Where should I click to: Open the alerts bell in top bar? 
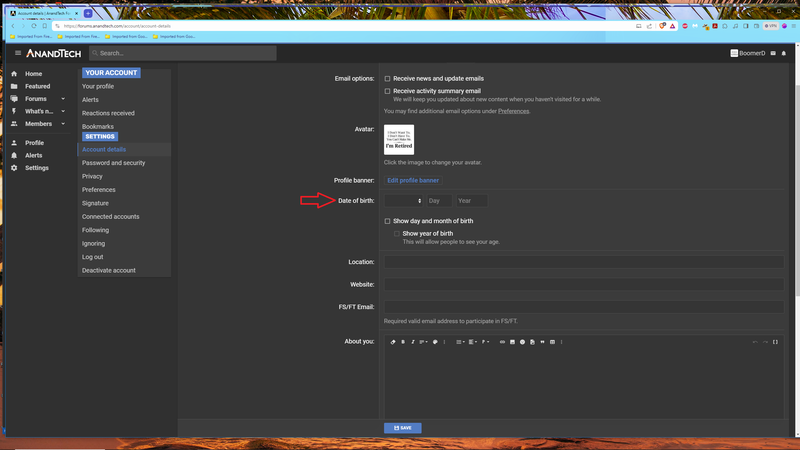pyautogui.click(x=784, y=53)
